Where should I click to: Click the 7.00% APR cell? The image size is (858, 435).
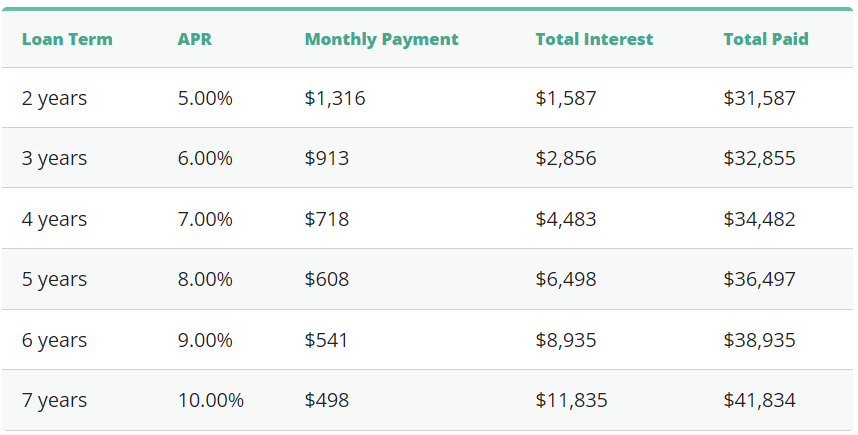coord(205,219)
